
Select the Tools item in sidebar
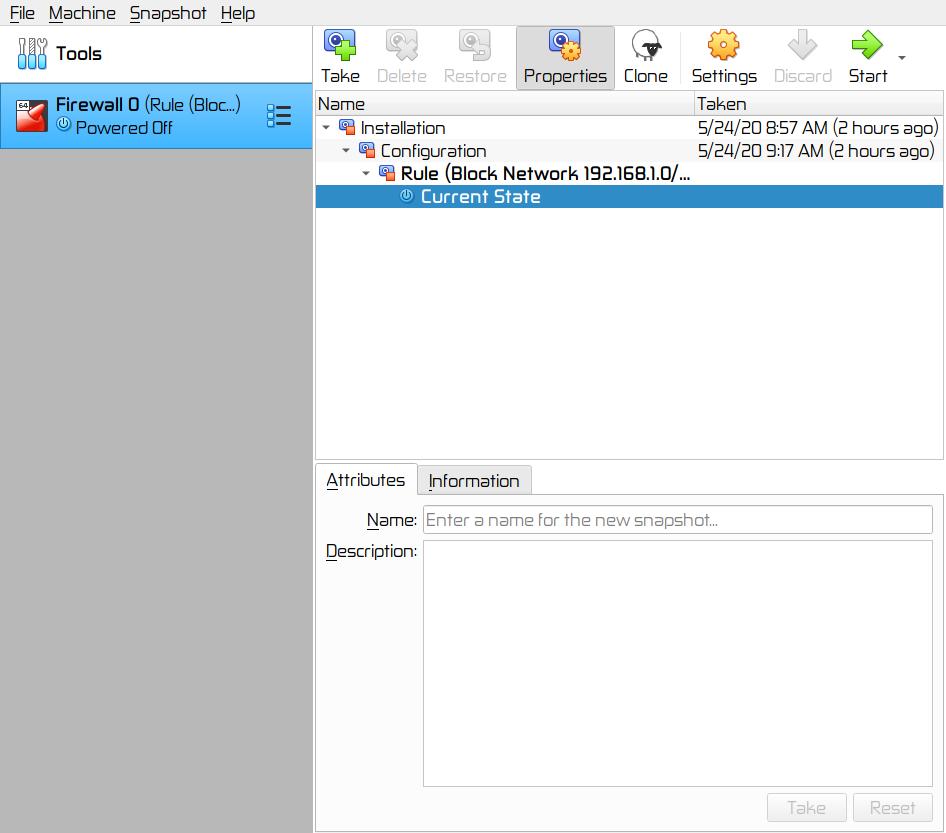tap(78, 54)
